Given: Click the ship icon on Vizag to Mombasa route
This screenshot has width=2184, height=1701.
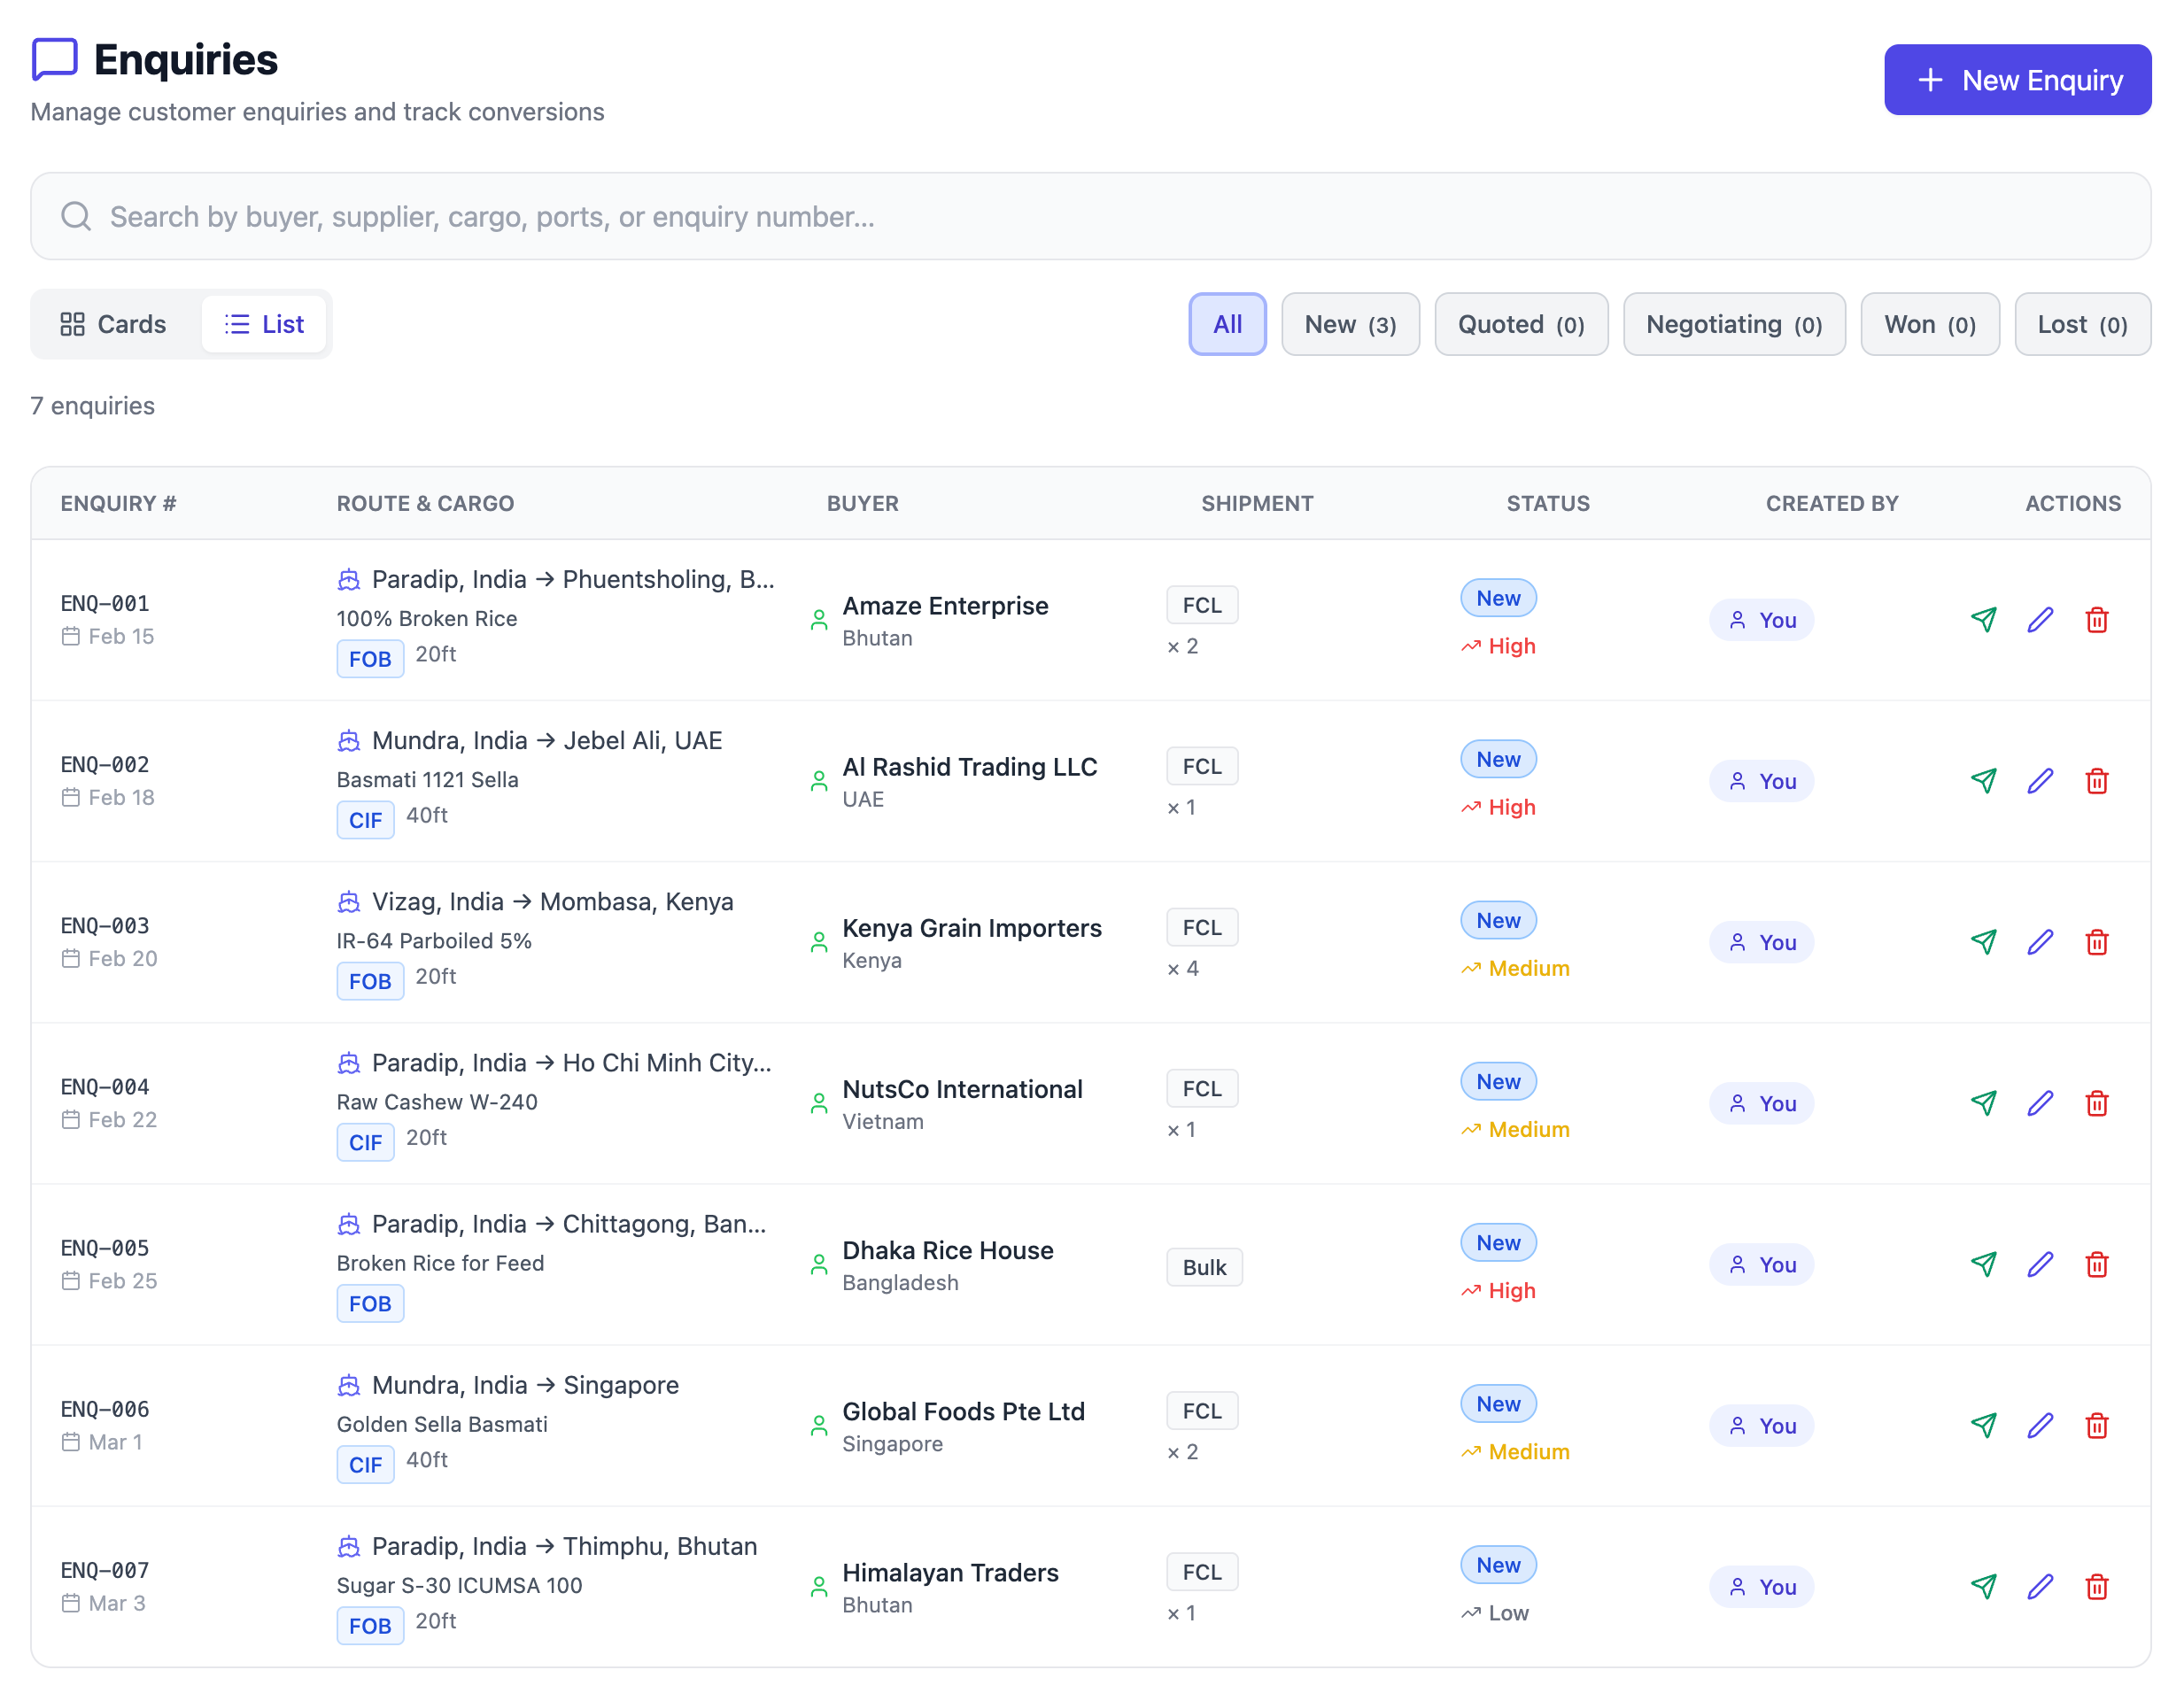Looking at the screenshot, I should pos(348,901).
